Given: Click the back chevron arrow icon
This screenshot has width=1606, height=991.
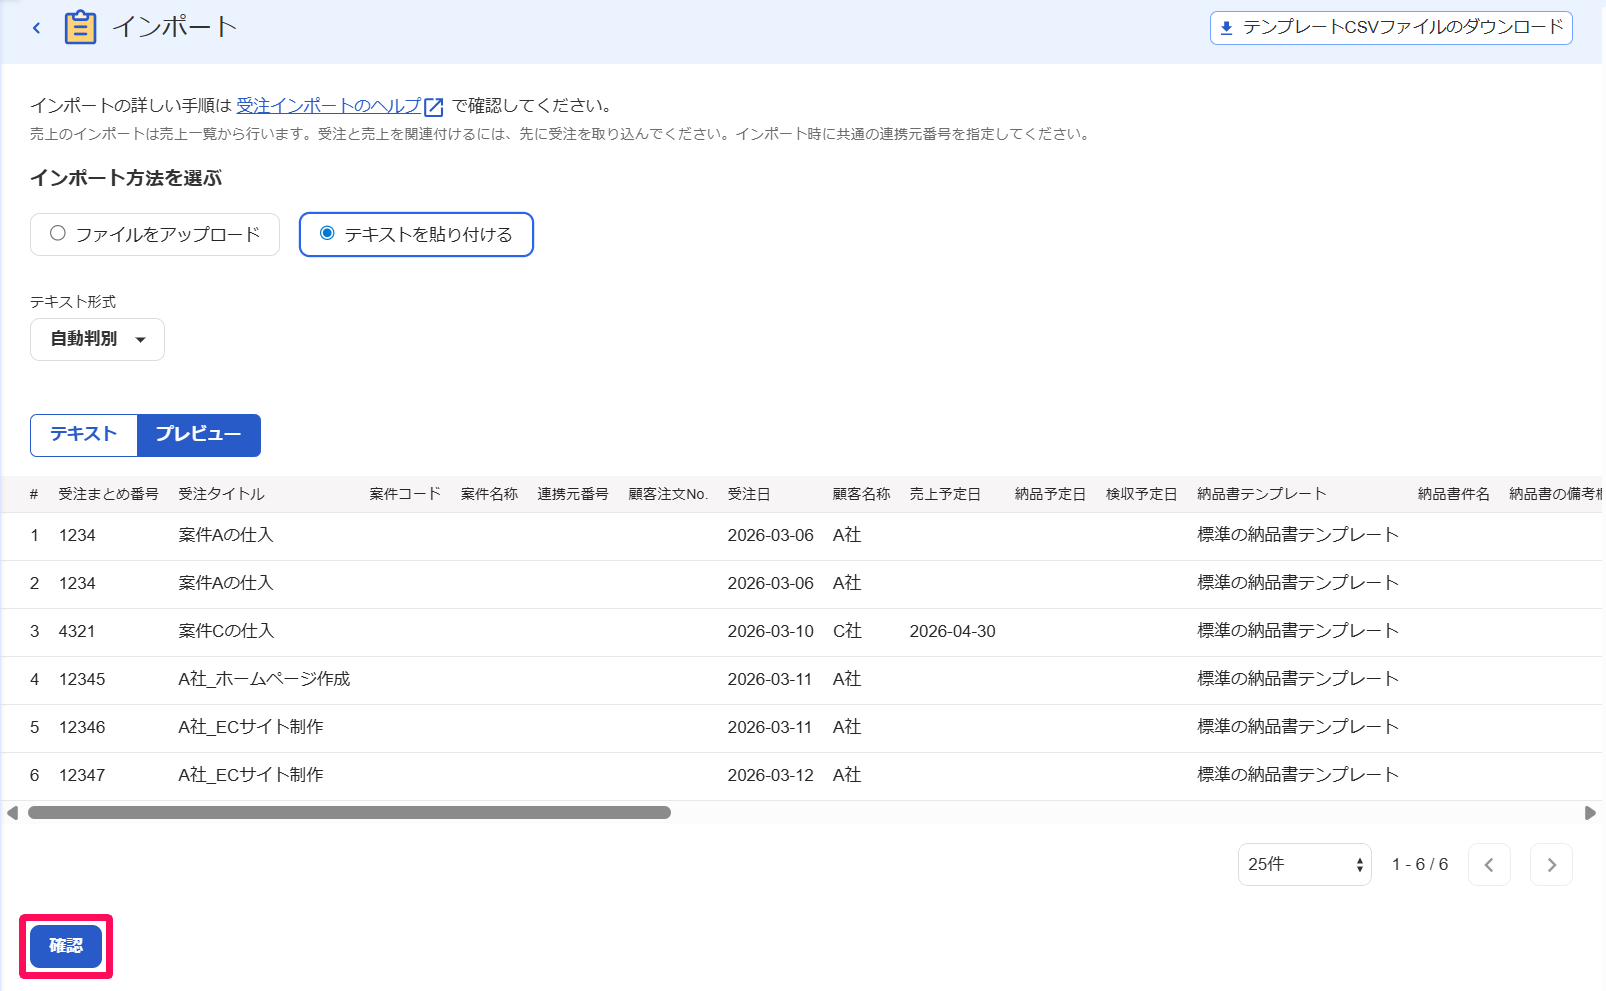Looking at the screenshot, I should tap(37, 28).
